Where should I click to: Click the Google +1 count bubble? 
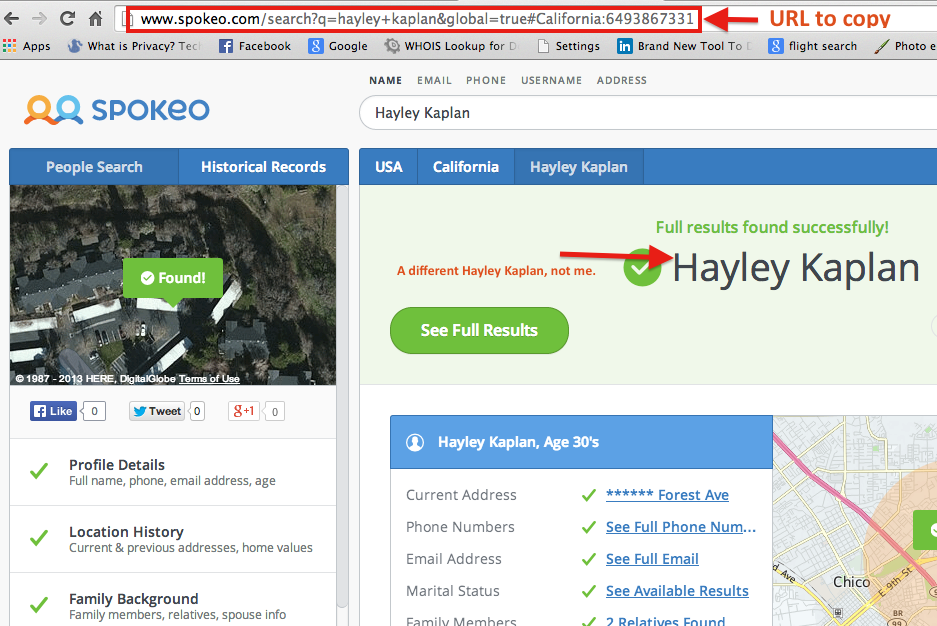274,411
